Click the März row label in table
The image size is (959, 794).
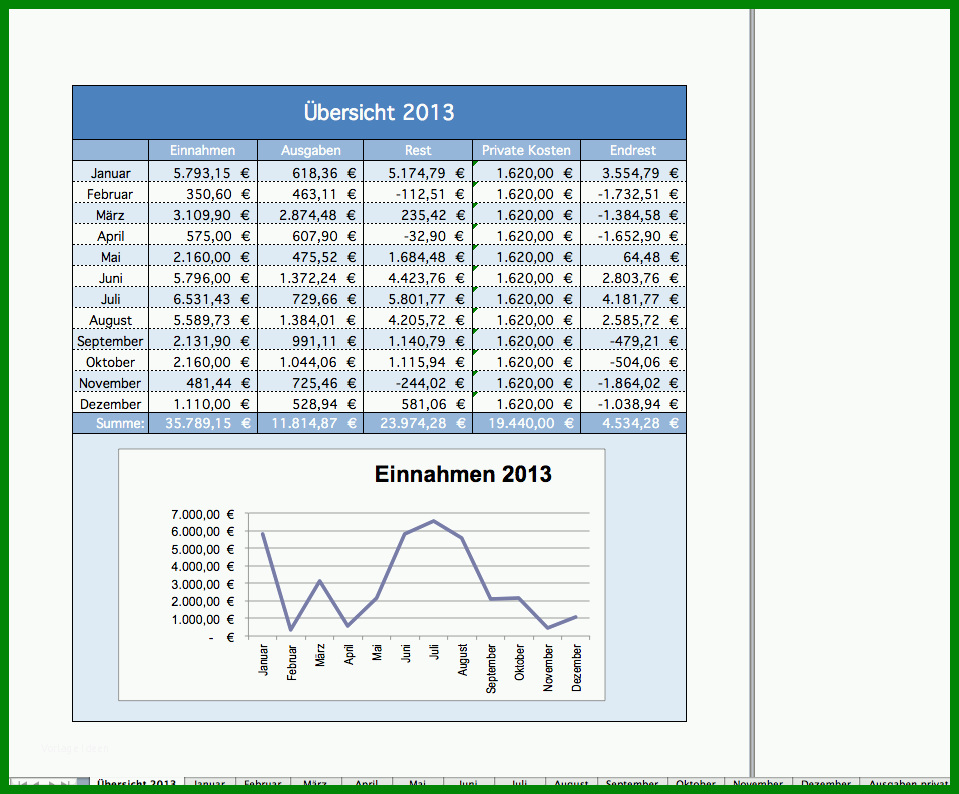point(111,215)
